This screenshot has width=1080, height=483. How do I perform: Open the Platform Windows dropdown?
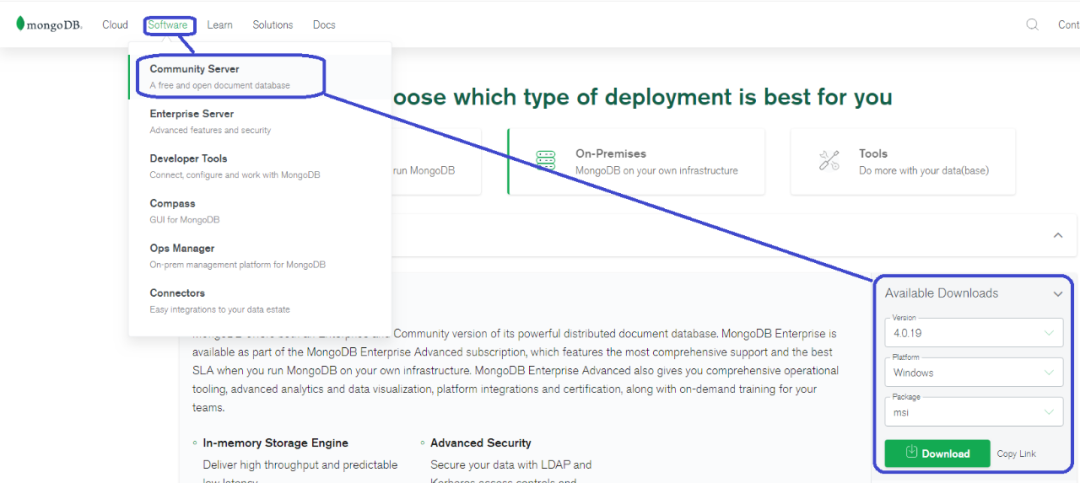click(x=974, y=372)
